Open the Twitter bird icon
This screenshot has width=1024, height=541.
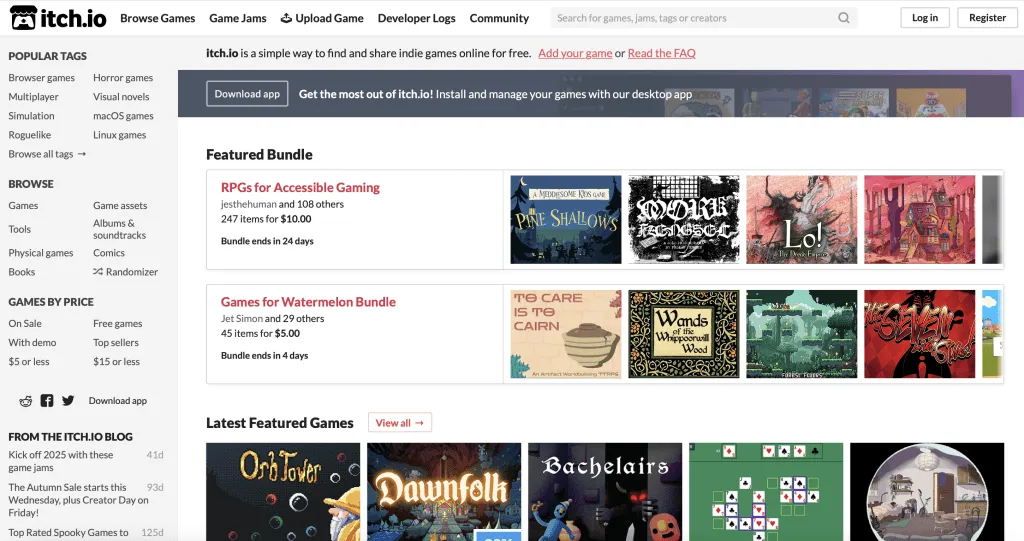tap(68, 401)
